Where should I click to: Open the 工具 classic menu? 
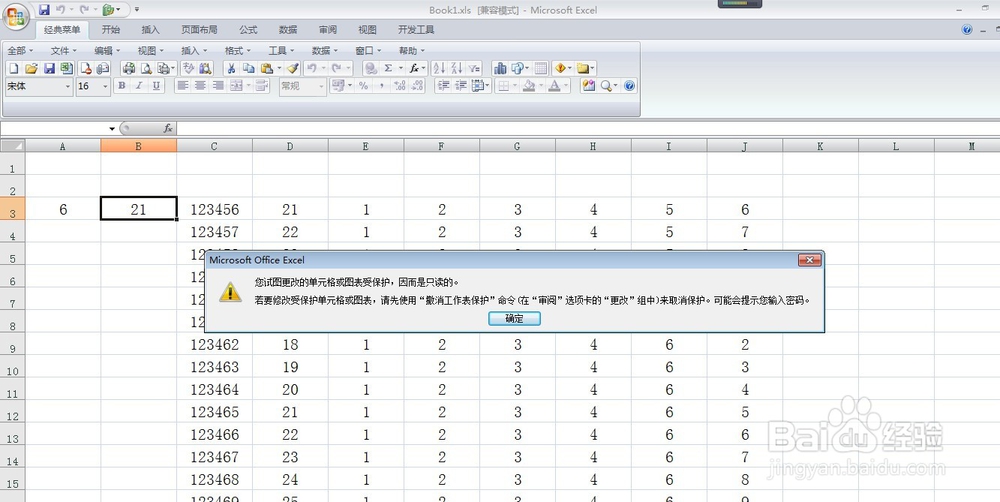click(x=281, y=50)
